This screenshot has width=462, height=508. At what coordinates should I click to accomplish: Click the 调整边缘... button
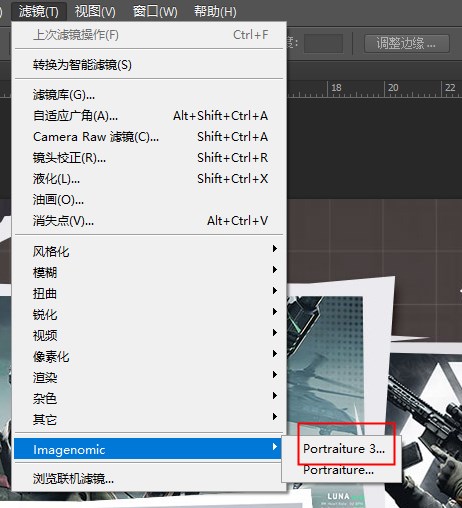[x=407, y=43]
